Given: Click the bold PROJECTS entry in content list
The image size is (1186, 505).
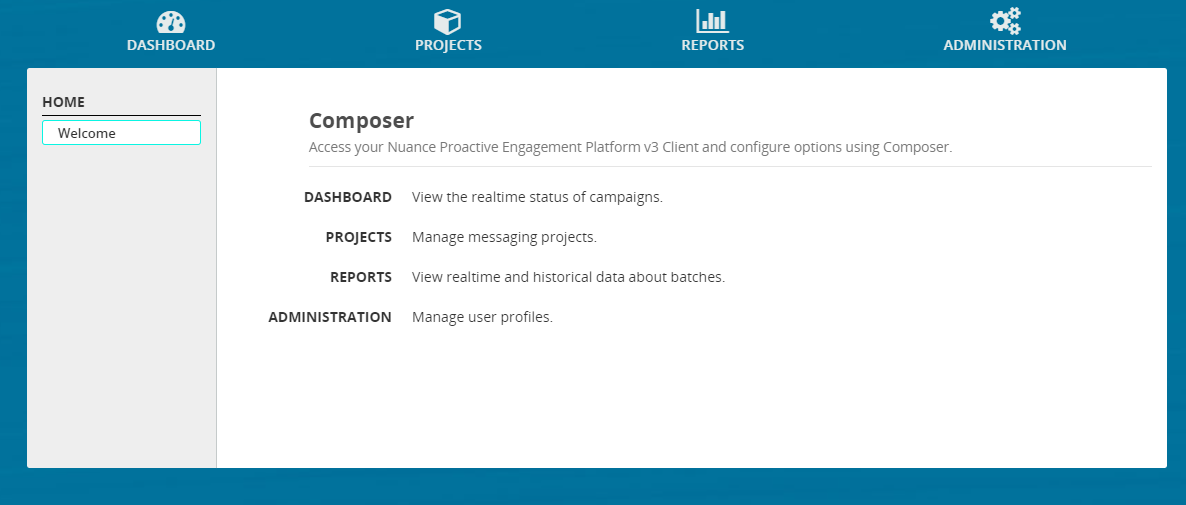Looking at the screenshot, I should (358, 237).
